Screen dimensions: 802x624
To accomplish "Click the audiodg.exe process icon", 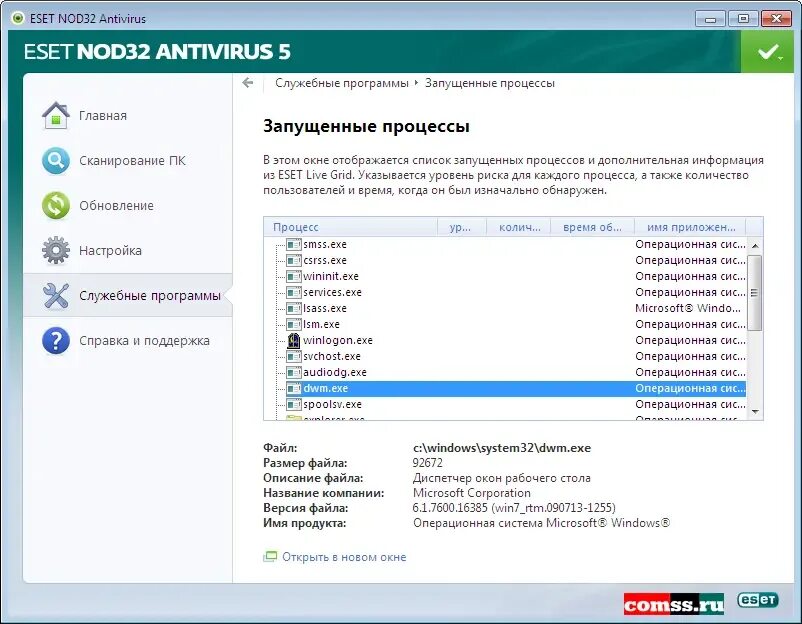I will pyautogui.click(x=294, y=372).
